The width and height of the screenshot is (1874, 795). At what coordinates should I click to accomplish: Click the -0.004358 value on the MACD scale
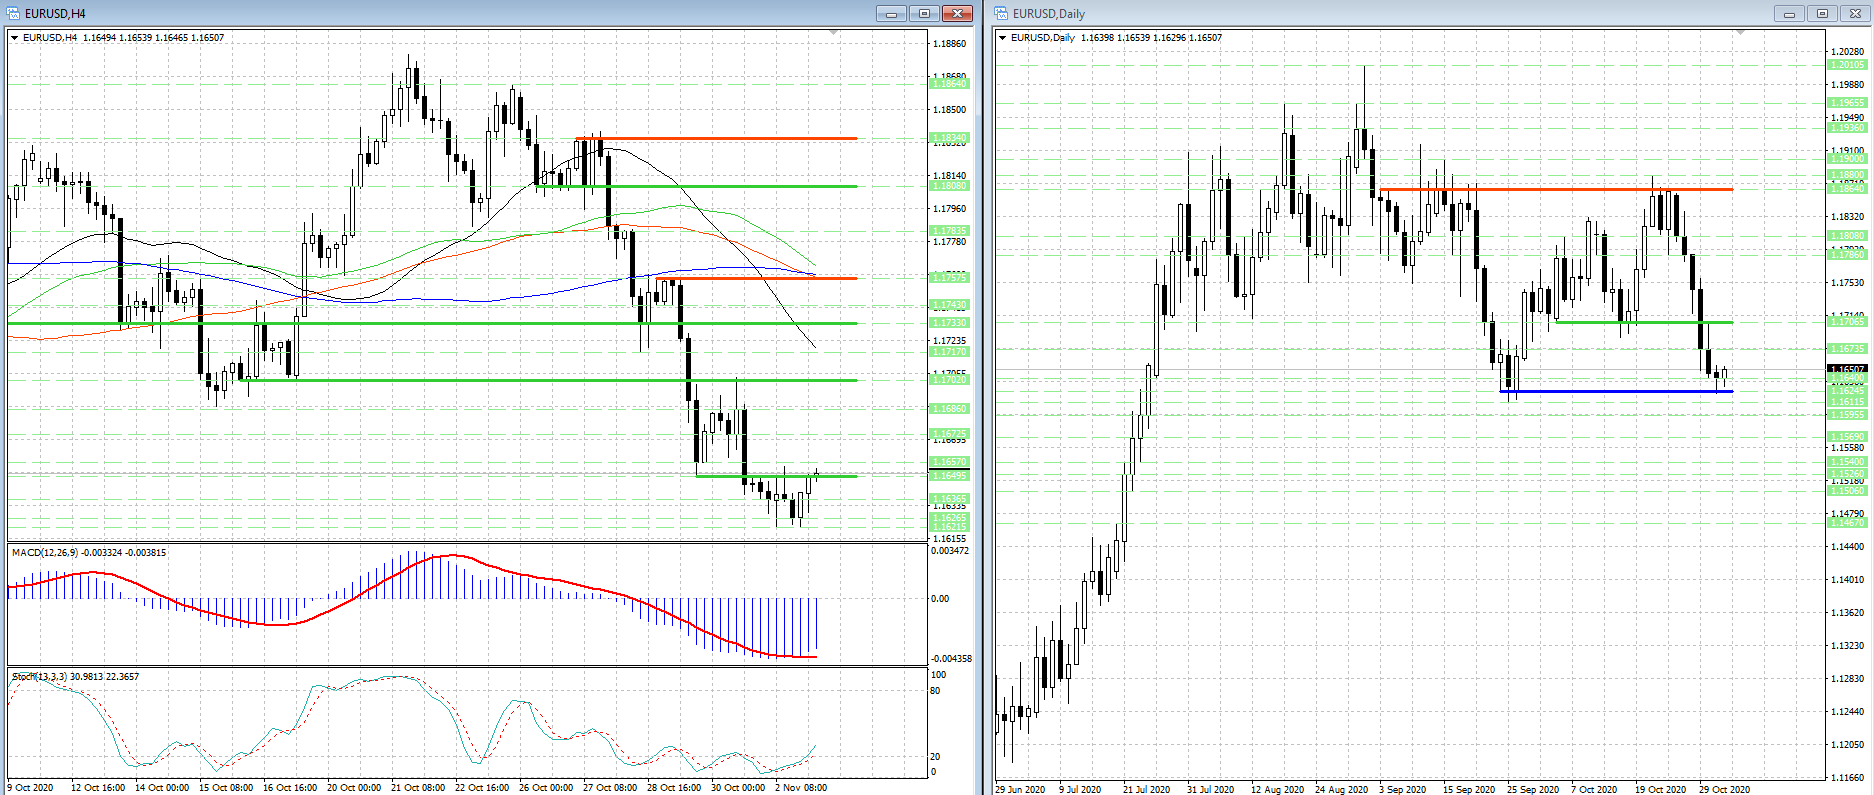[x=951, y=659]
